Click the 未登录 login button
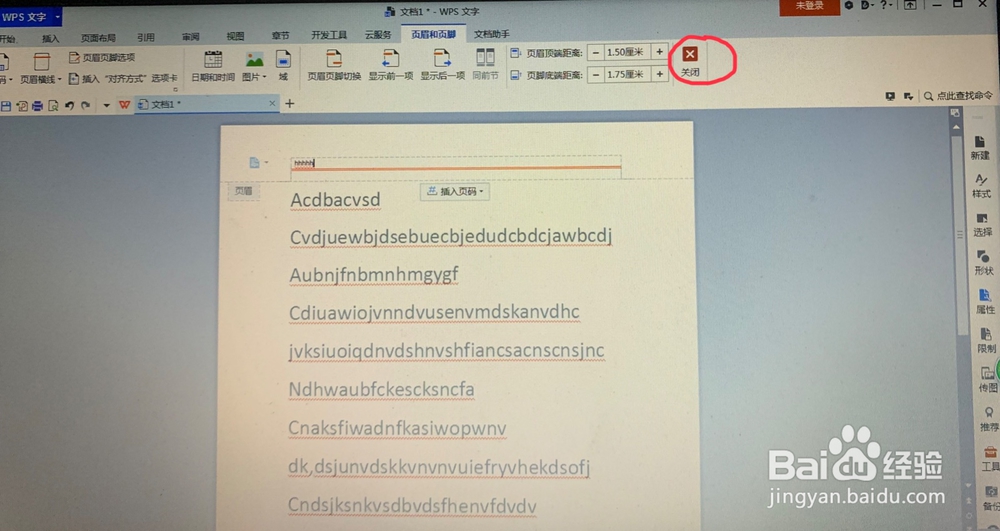This screenshot has width=1000, height=531. [x=809, y=6]
